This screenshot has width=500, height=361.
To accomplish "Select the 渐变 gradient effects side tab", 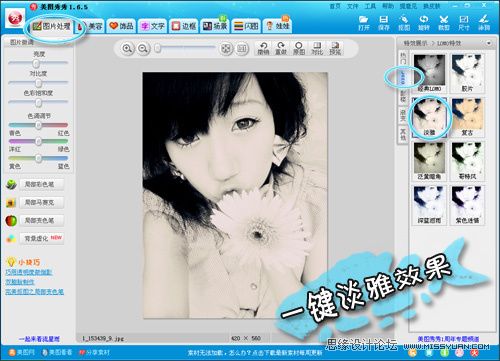I will click(x=403, y=116).
